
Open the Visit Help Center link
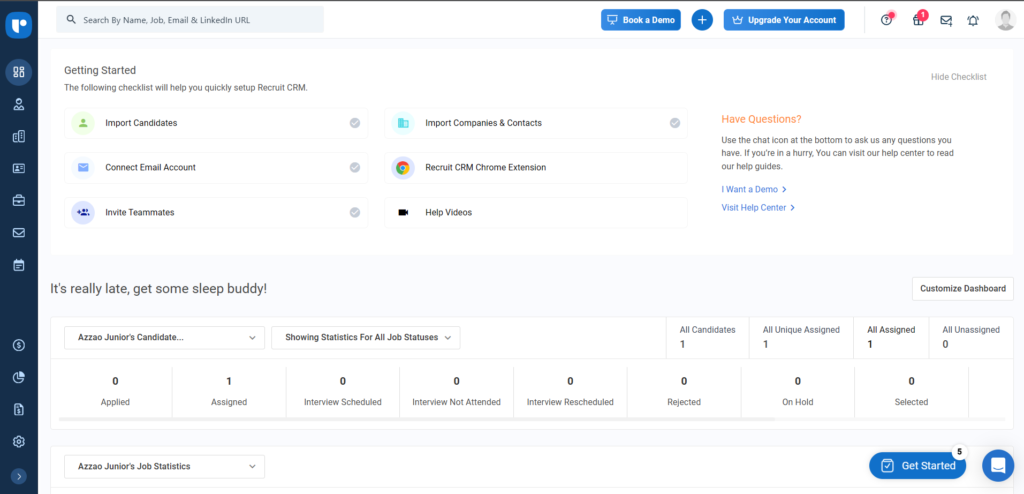[758, 207]
